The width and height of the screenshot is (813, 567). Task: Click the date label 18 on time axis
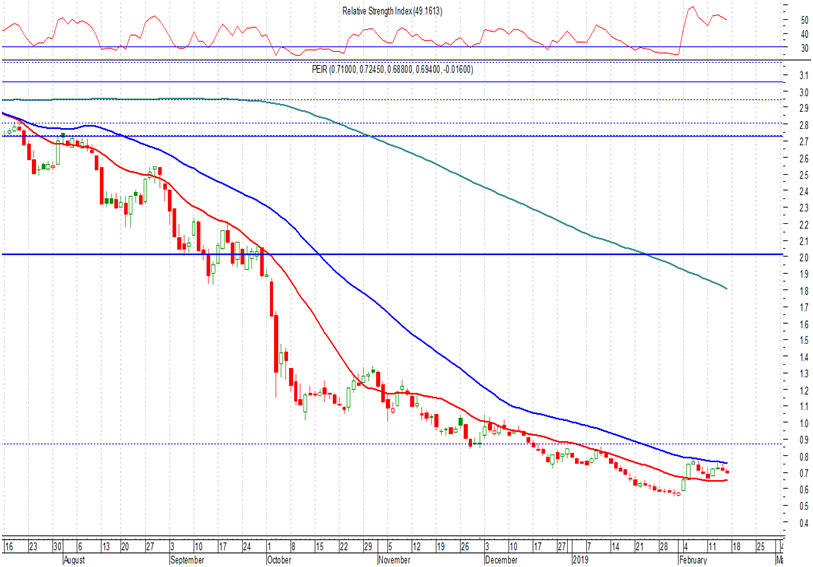[736, 547]
